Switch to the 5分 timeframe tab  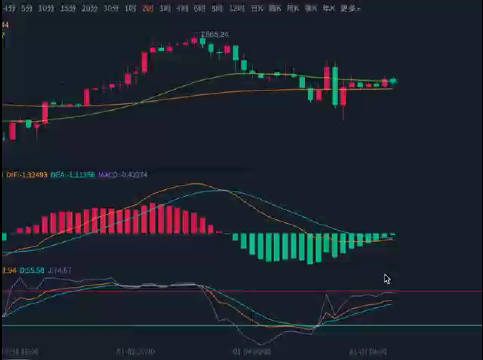coord(27,9)
